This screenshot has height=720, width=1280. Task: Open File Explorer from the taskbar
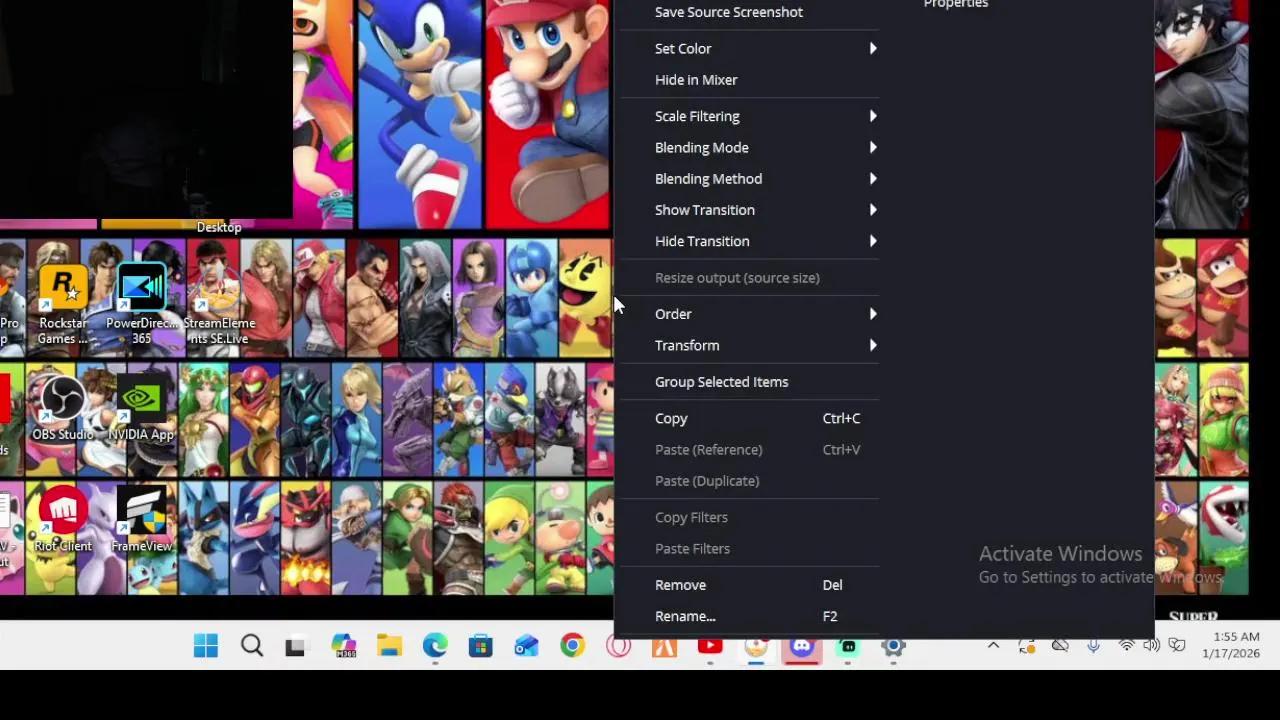pyautogui.click(x=389, y=647)
